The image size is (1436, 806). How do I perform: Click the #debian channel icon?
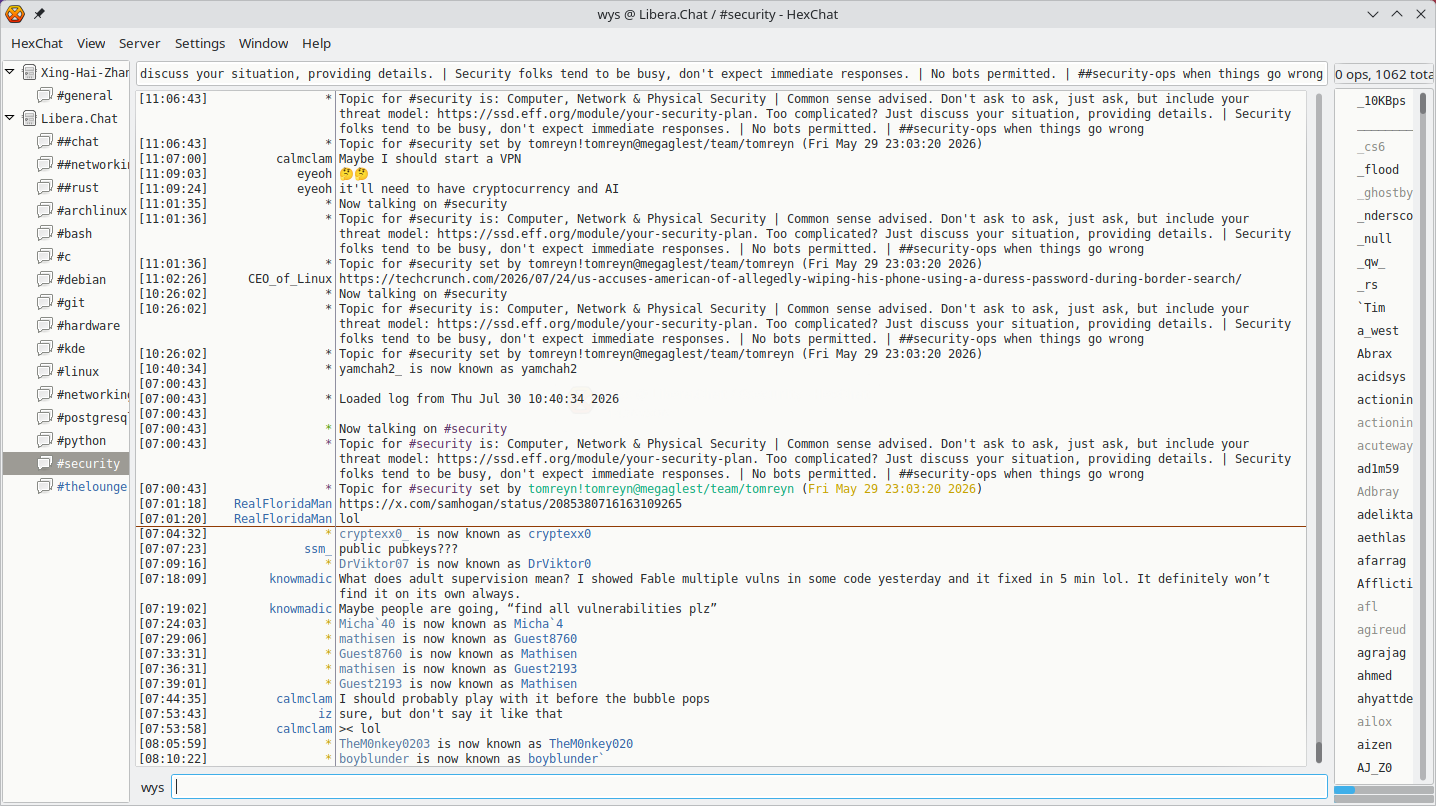[44, 280]
